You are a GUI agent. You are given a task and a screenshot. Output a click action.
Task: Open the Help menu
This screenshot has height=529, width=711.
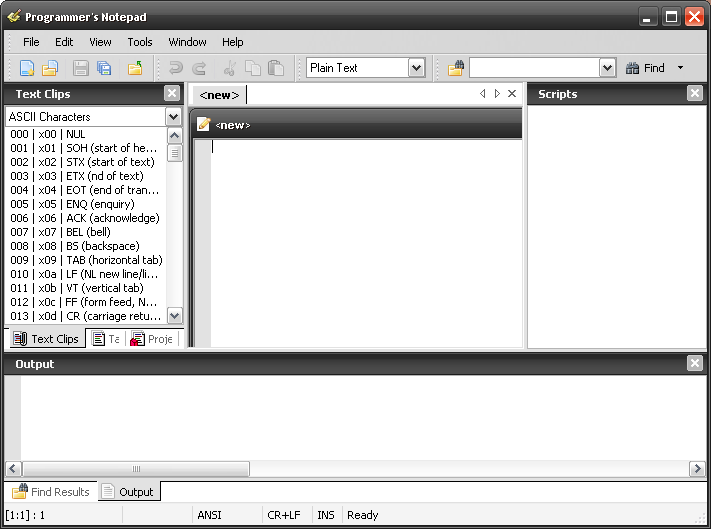[233, 42]
